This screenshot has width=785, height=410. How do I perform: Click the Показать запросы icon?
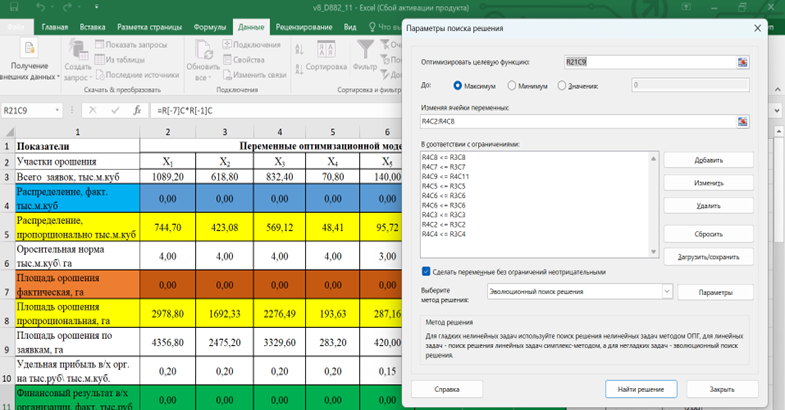point(100,46)
